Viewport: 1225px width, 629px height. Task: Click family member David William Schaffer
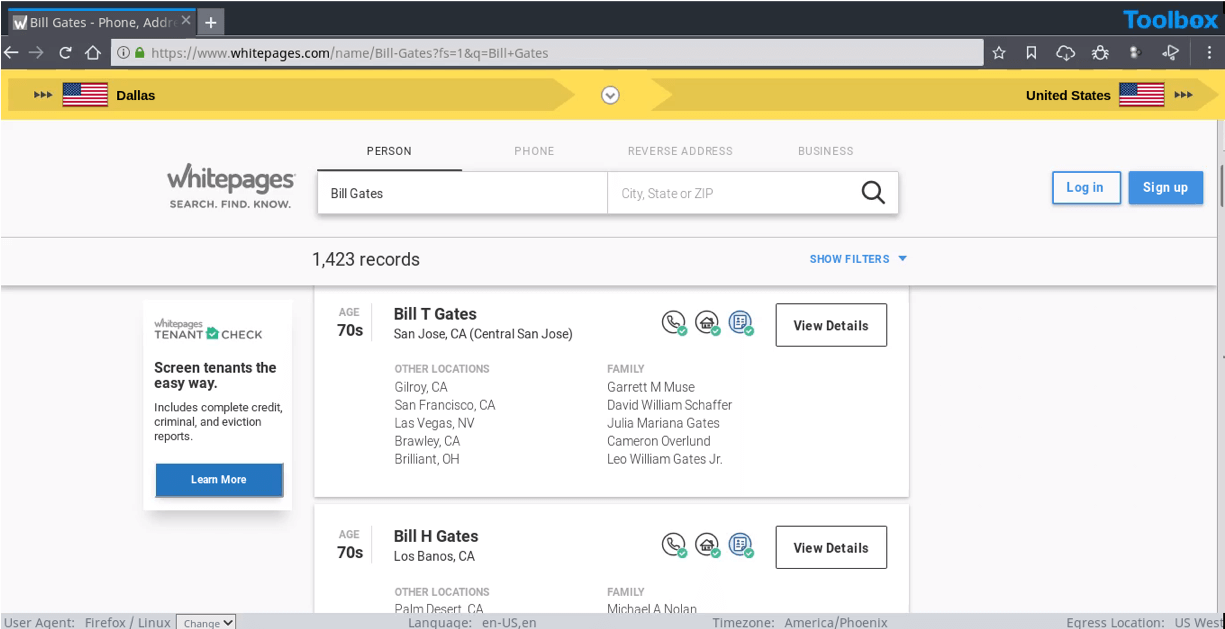pos(670,405)
